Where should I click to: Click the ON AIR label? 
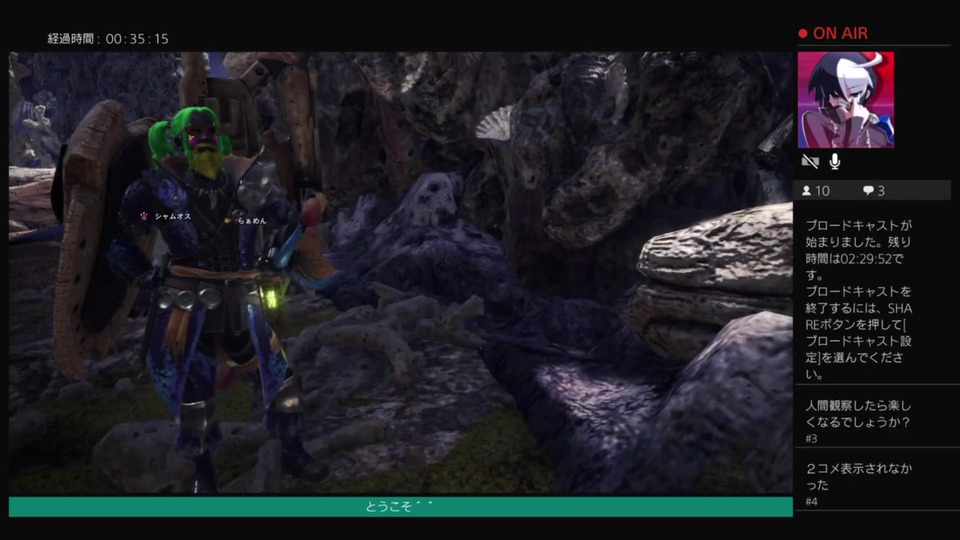[840, 34]
